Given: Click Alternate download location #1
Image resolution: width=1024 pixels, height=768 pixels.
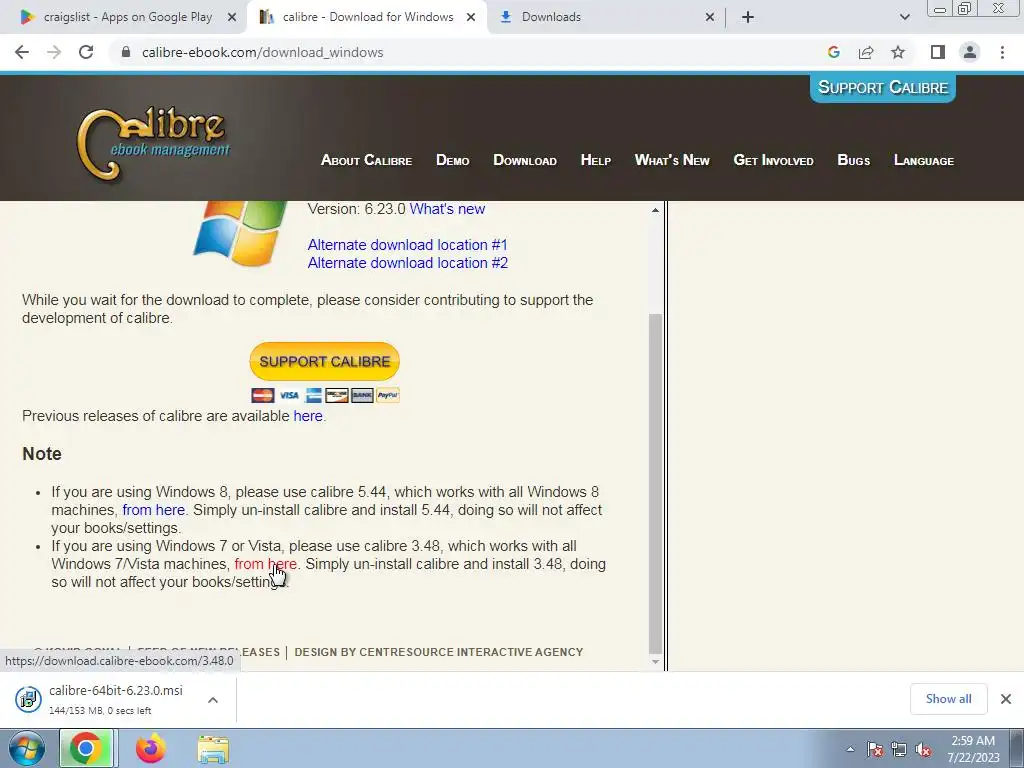Looking at the screenshot, I should tap(408, 245).
